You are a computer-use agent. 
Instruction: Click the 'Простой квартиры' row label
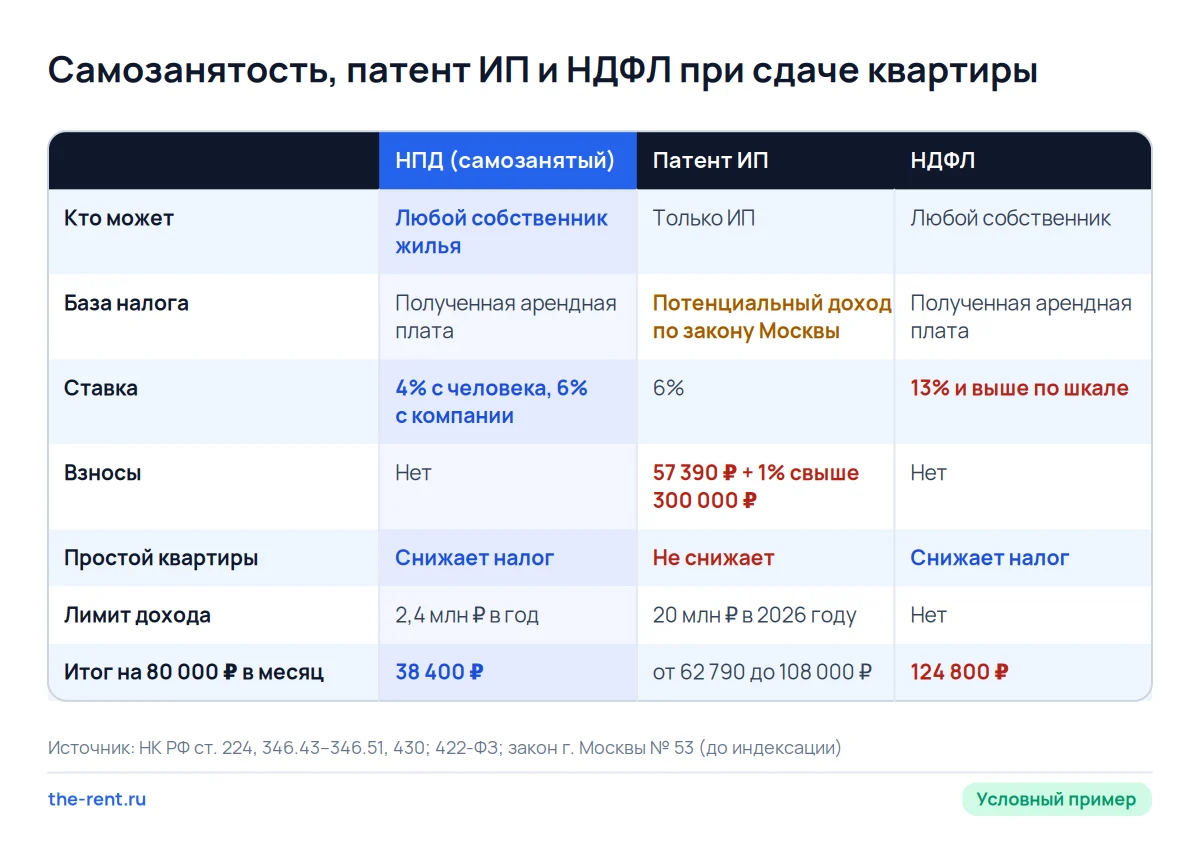[x=161, y=558]
